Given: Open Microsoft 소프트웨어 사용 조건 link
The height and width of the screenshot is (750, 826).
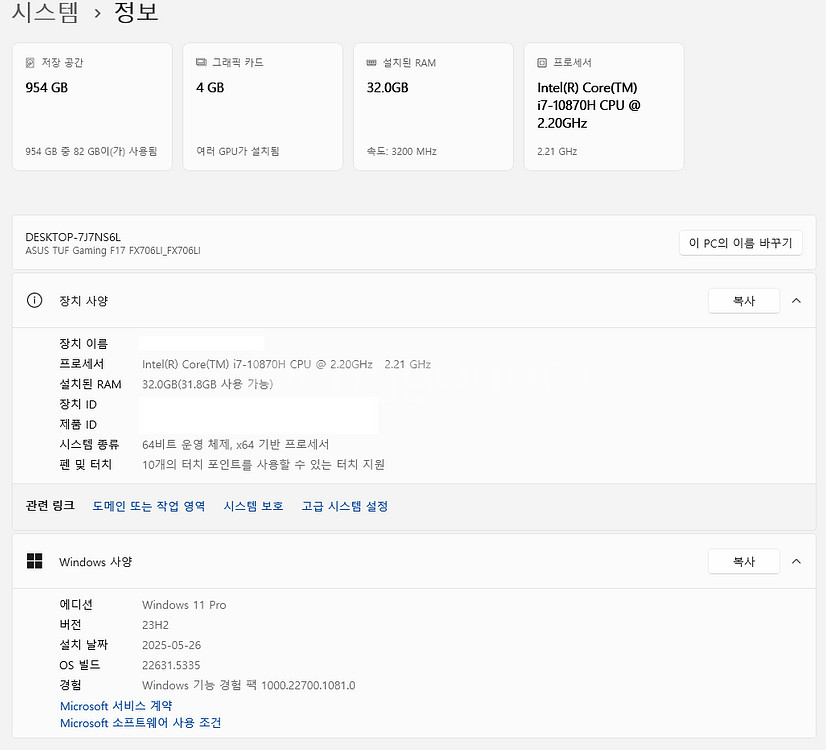Looking at the screenshot, I should [140, 723].
